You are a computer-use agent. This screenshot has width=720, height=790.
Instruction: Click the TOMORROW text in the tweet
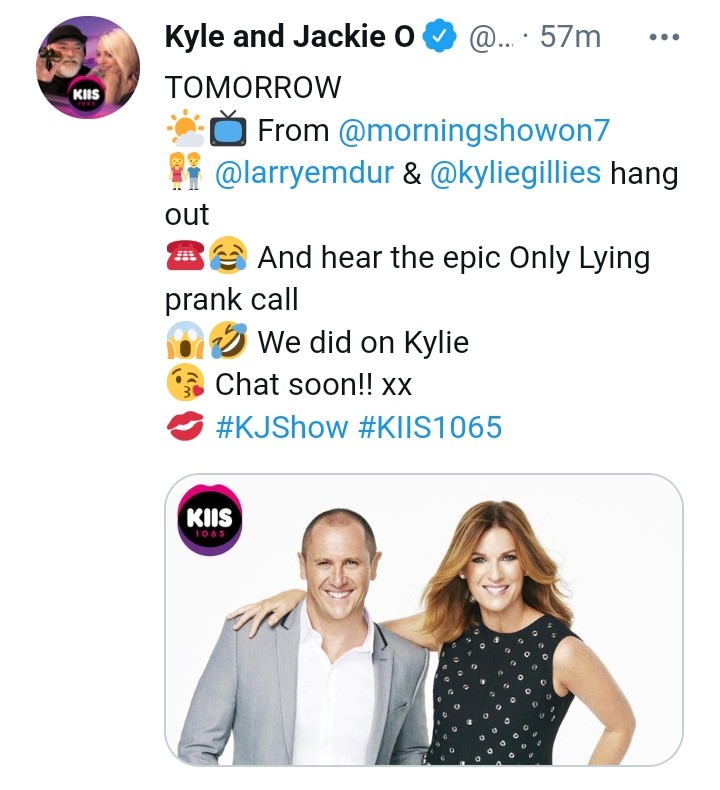[252, 87]
